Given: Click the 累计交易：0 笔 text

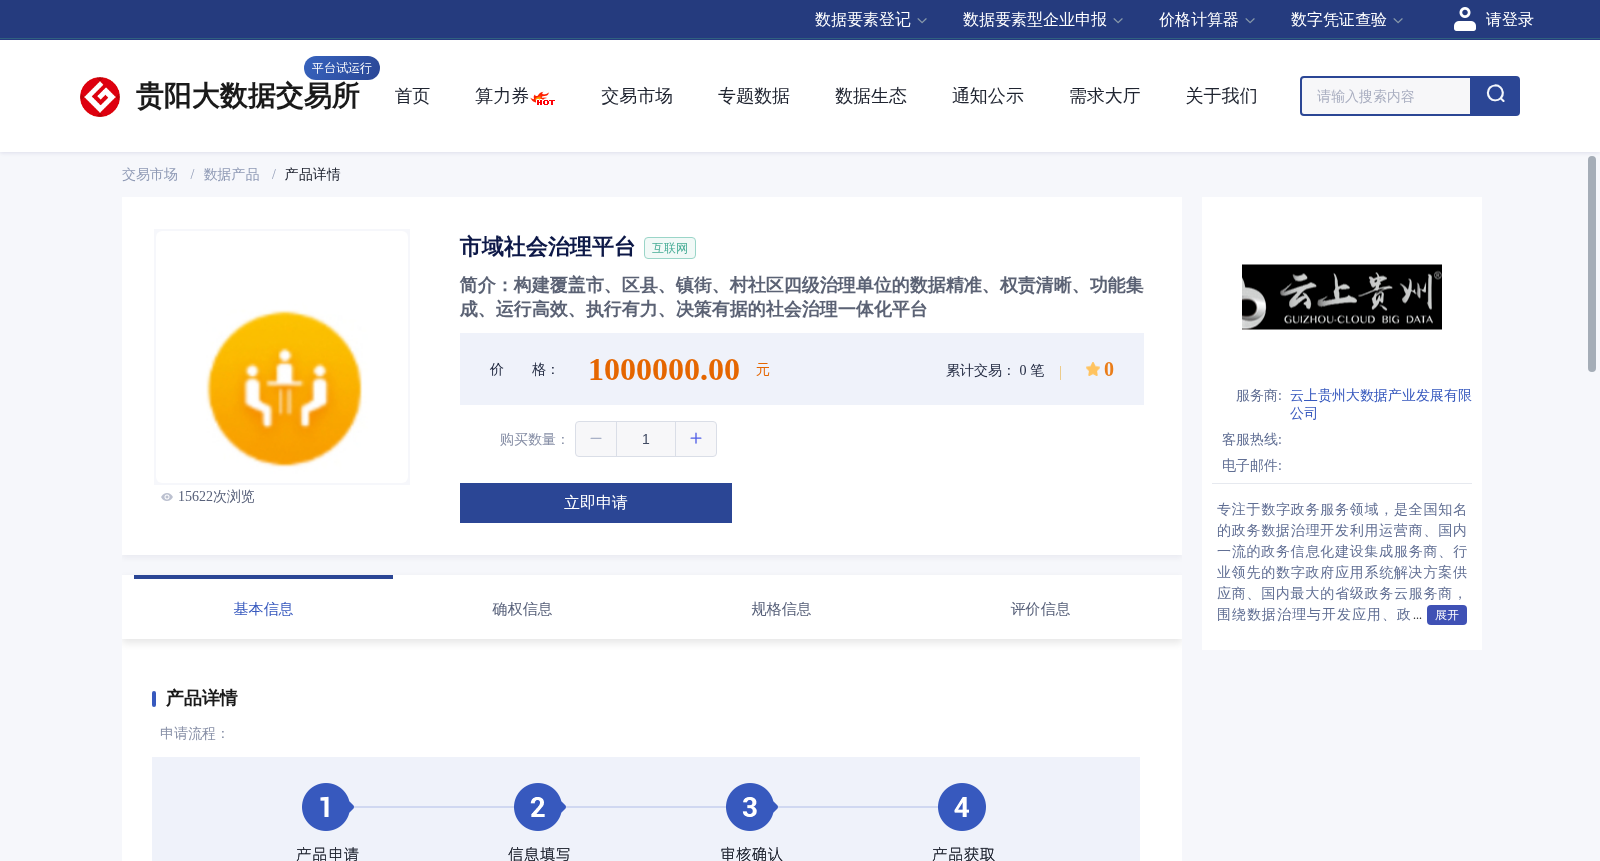Looking at the screenshot, I should point(995,370).
